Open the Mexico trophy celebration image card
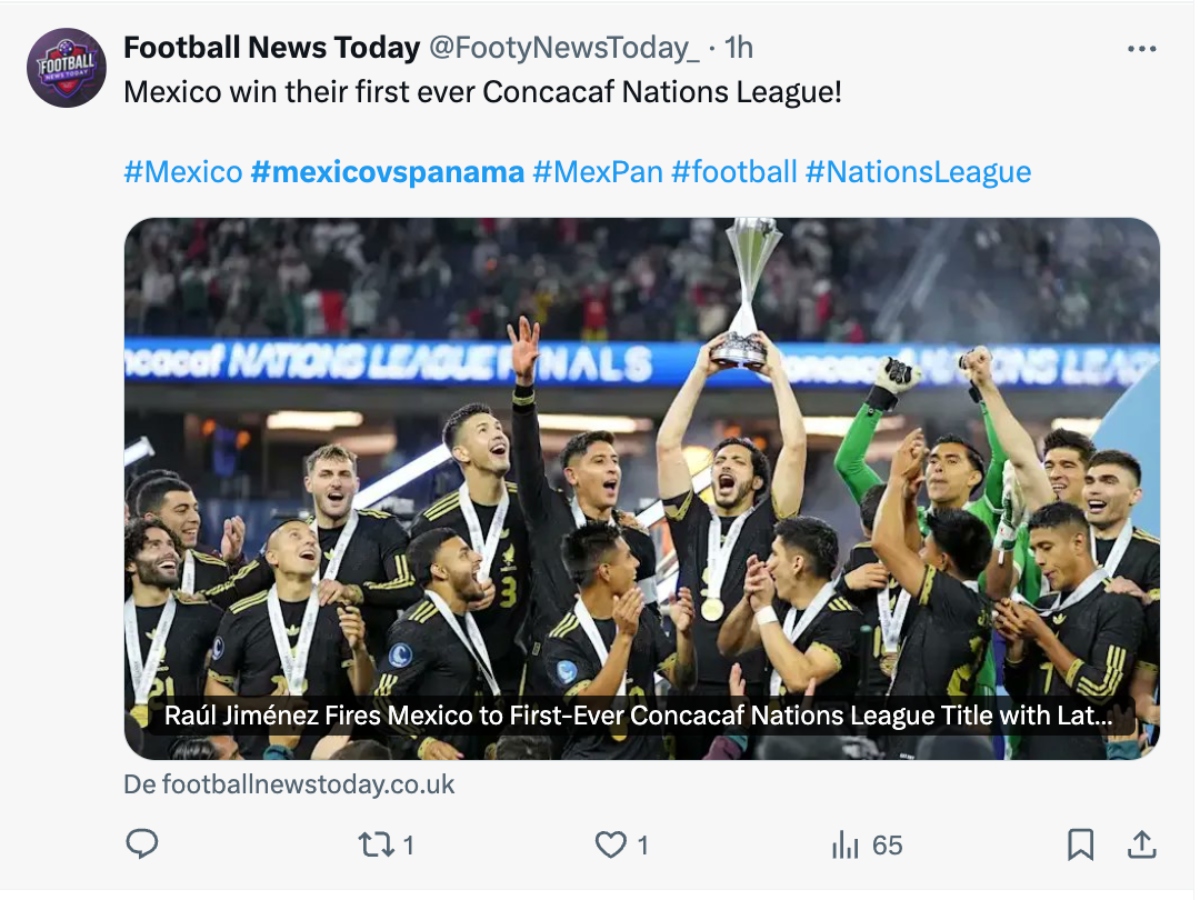Image resolution: width=1200 pixels, height=900 pixels. click(642, 488)
